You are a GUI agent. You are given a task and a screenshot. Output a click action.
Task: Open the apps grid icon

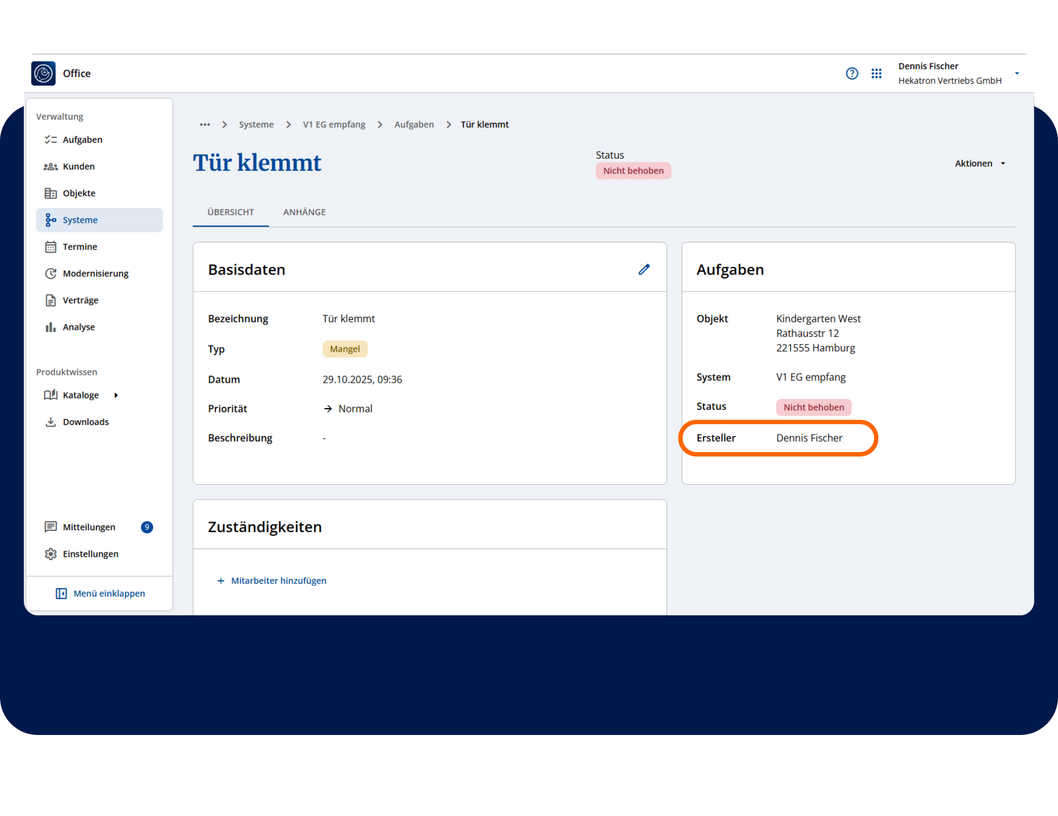(x=876, y=73)
